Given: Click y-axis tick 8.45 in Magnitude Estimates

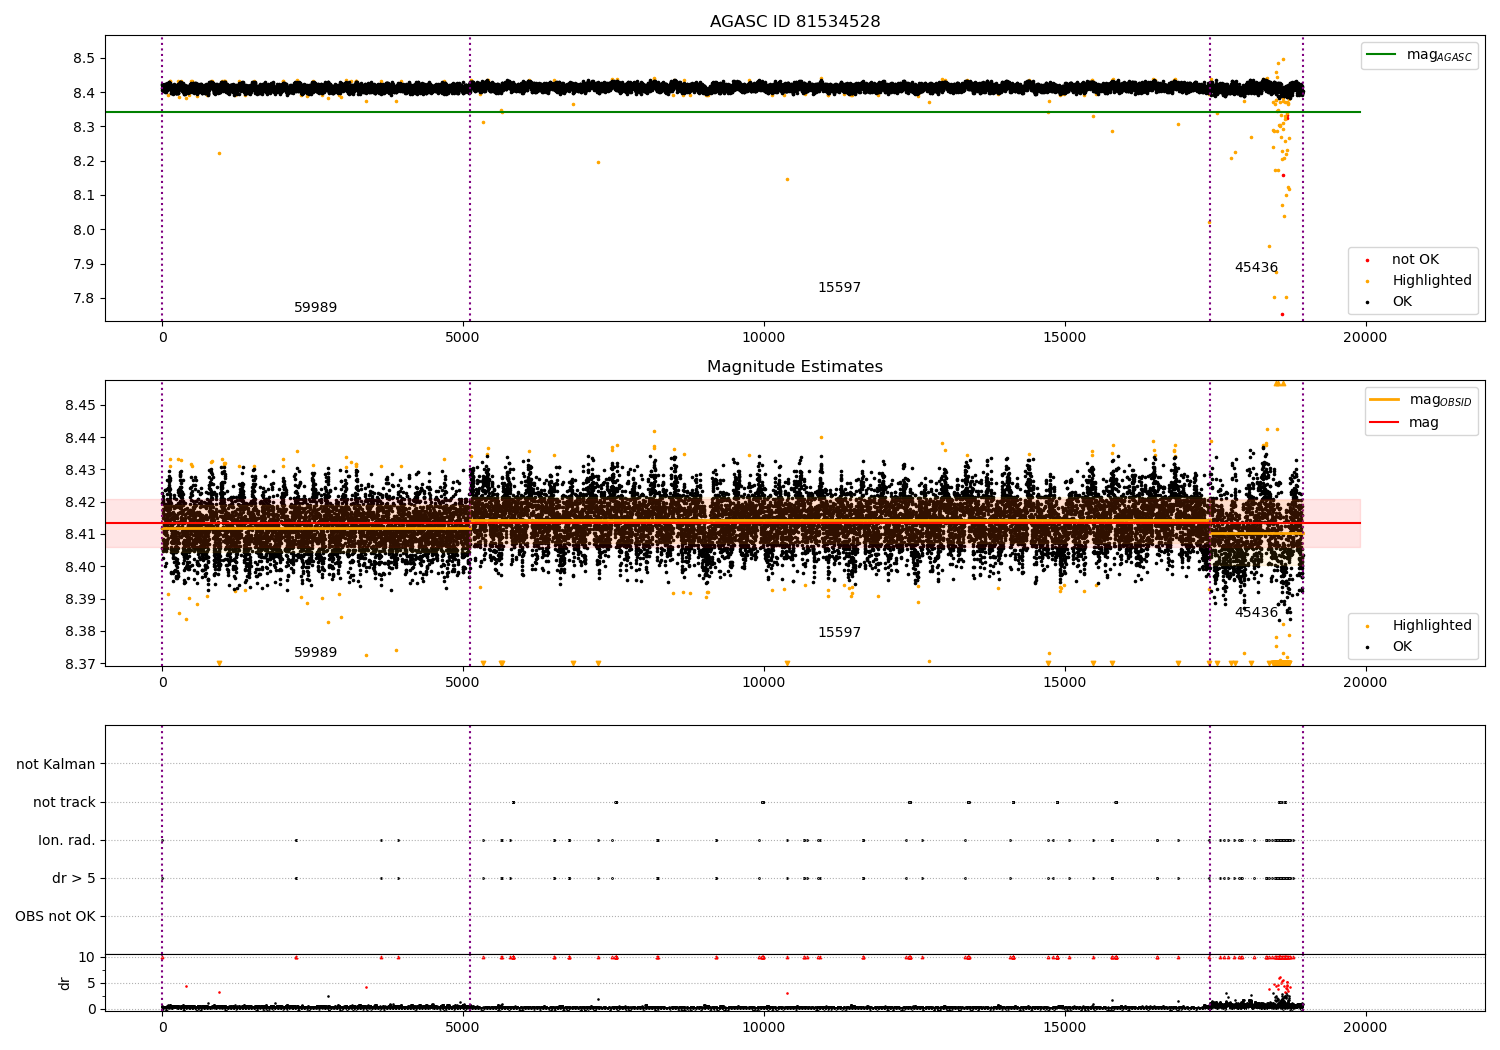Looking at the screenshot, I should point(80,406).
